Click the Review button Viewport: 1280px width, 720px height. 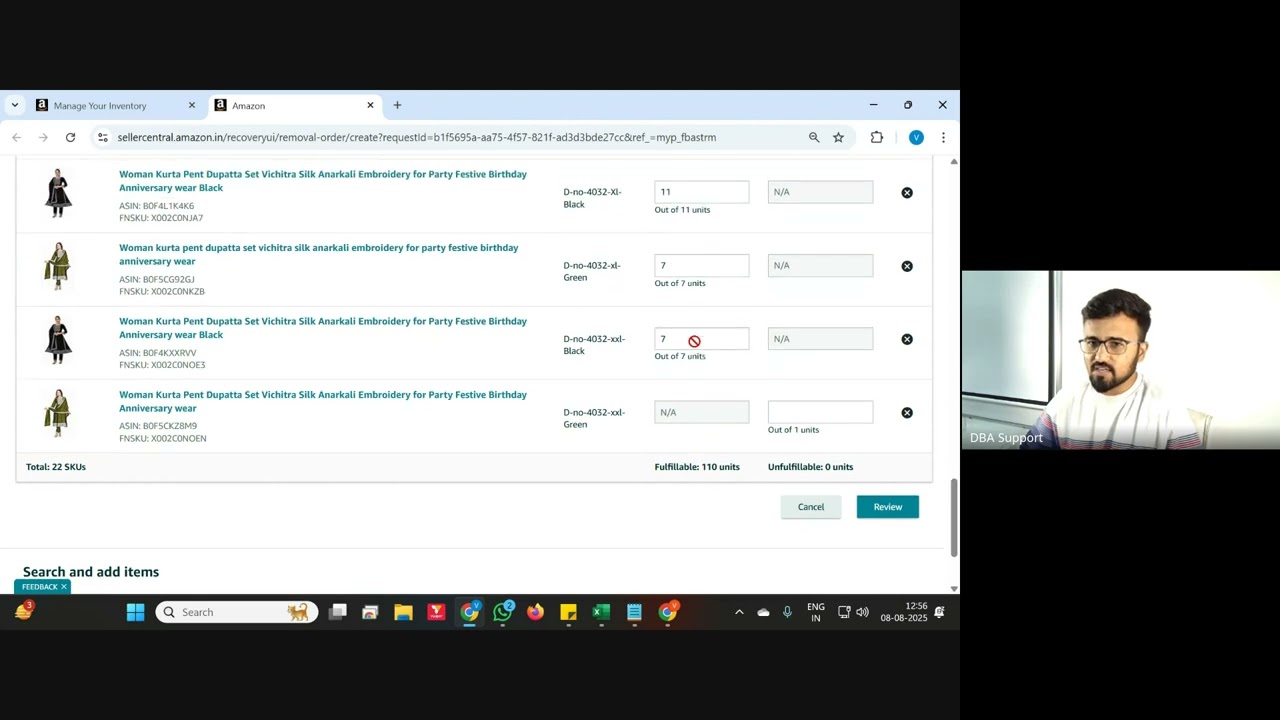887,506
